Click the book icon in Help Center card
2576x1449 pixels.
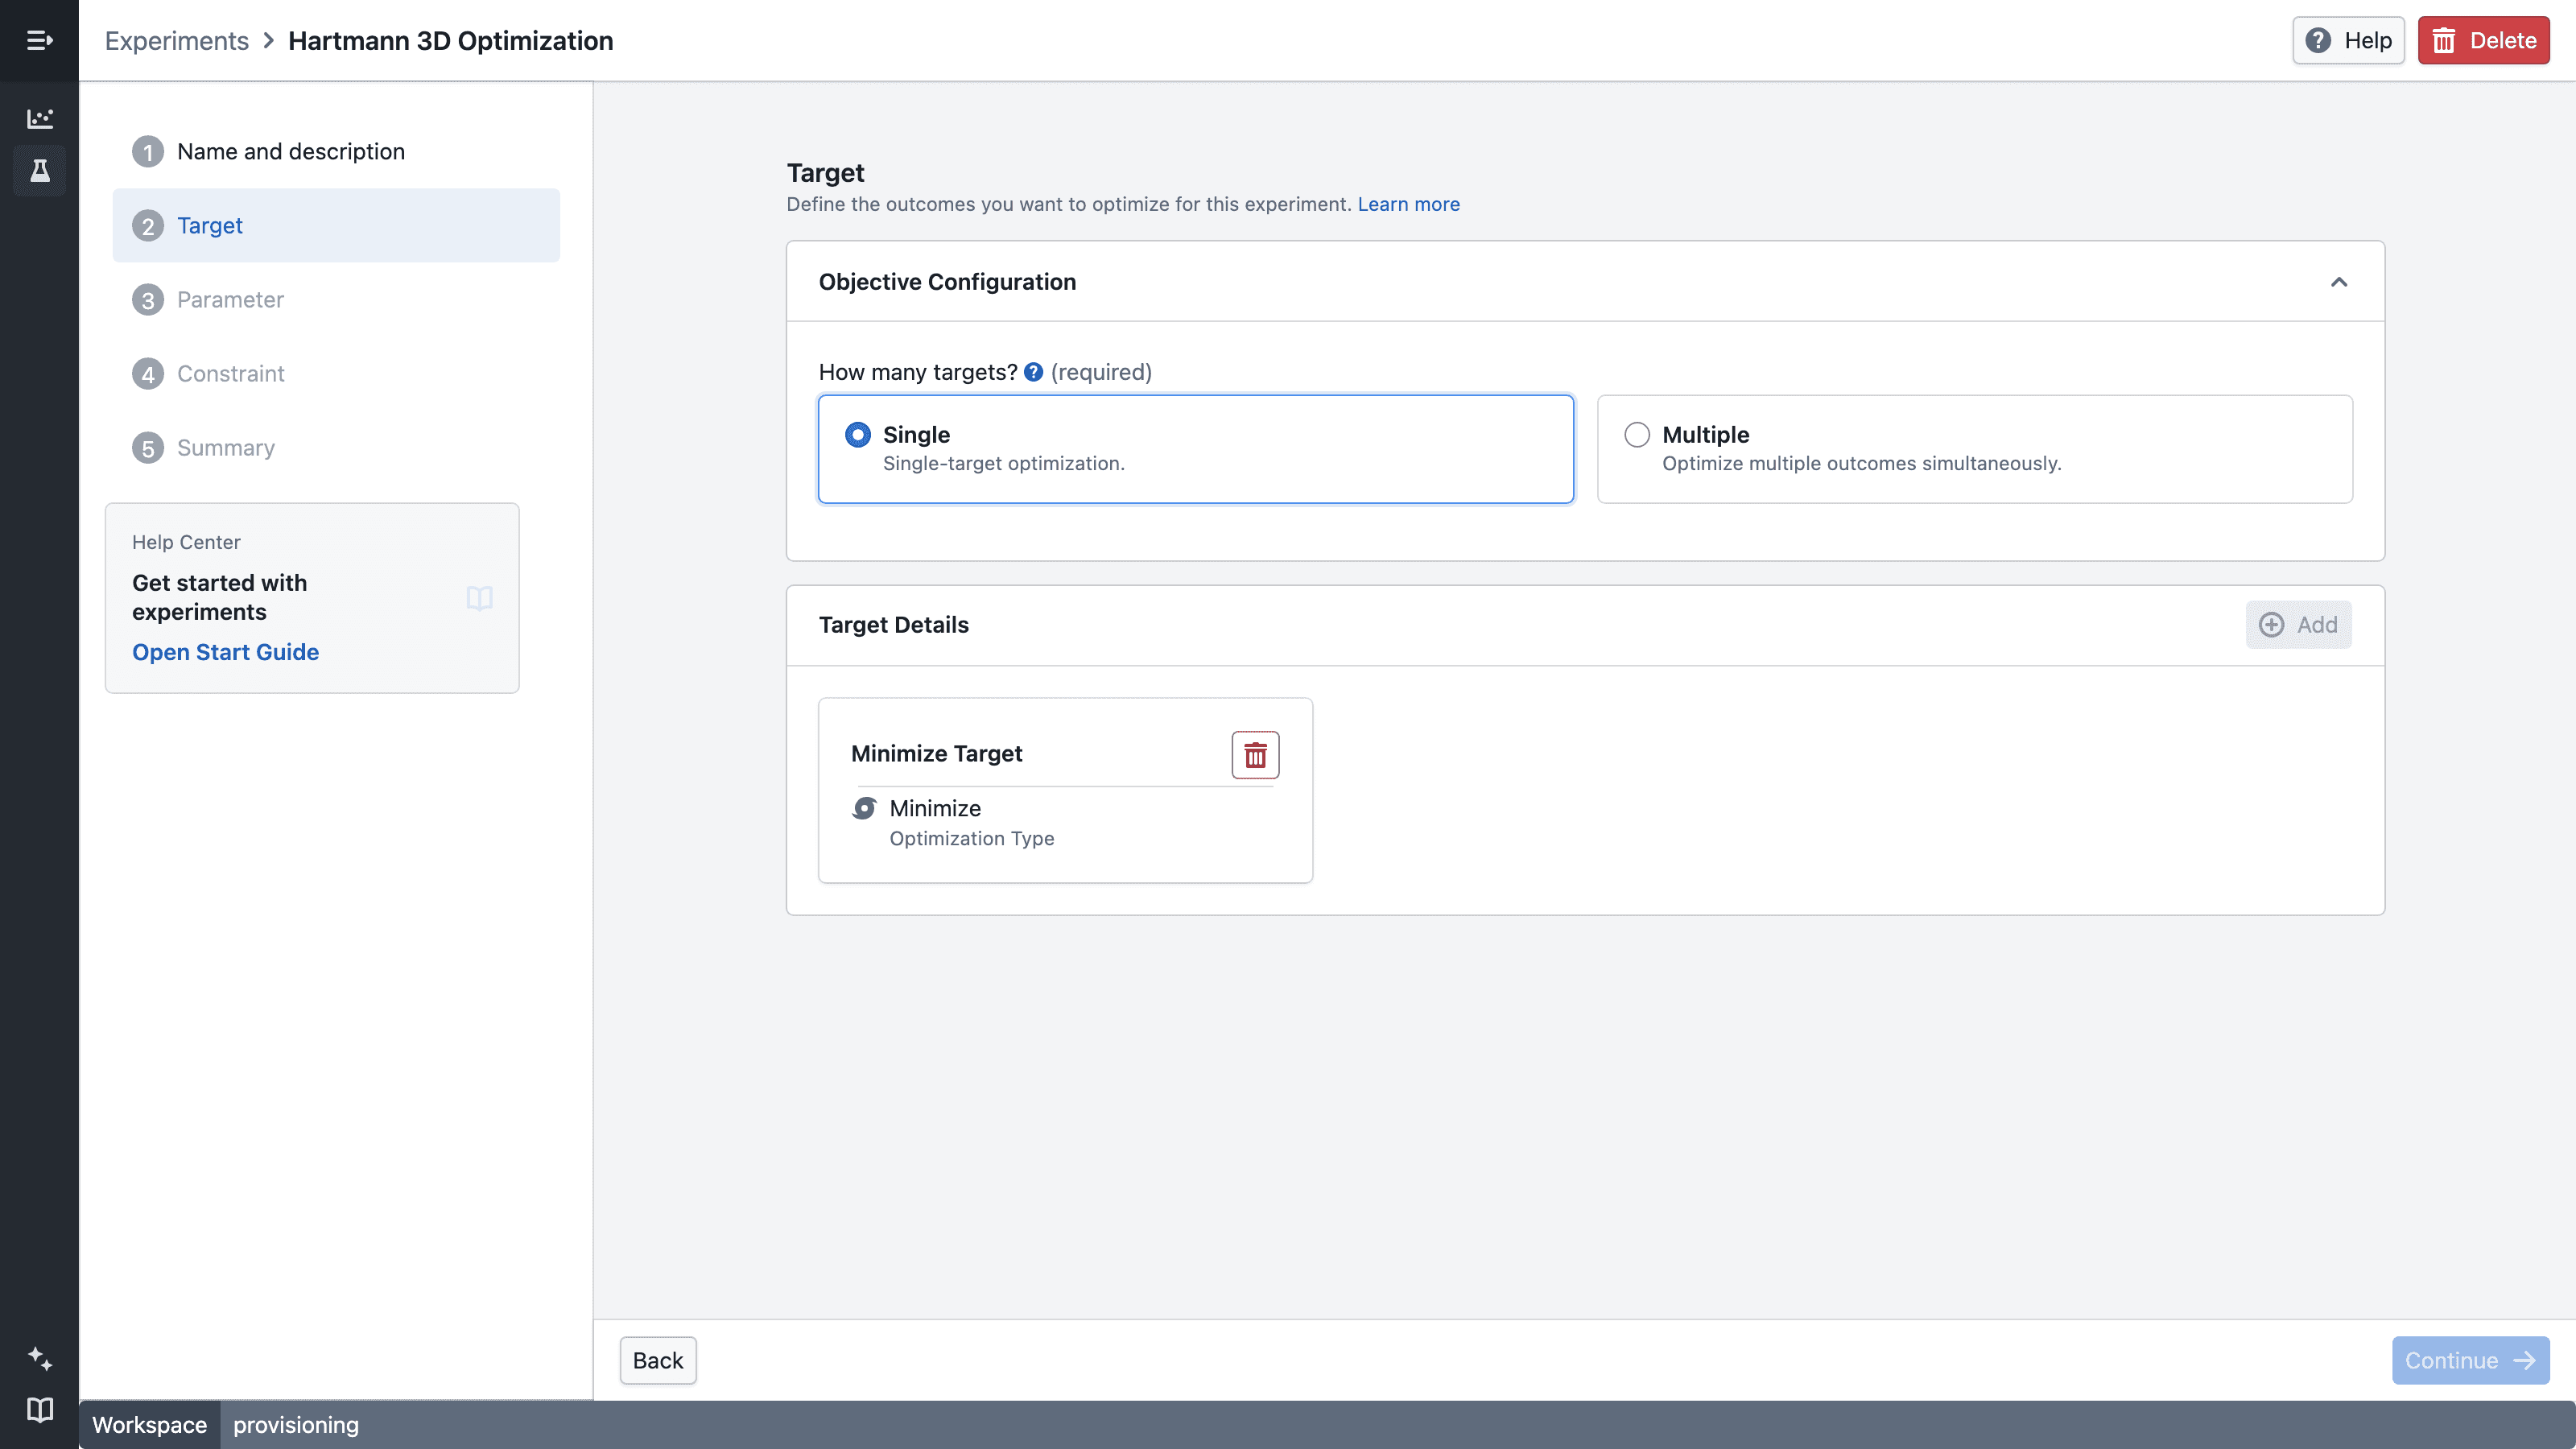[x=479, y=598]
